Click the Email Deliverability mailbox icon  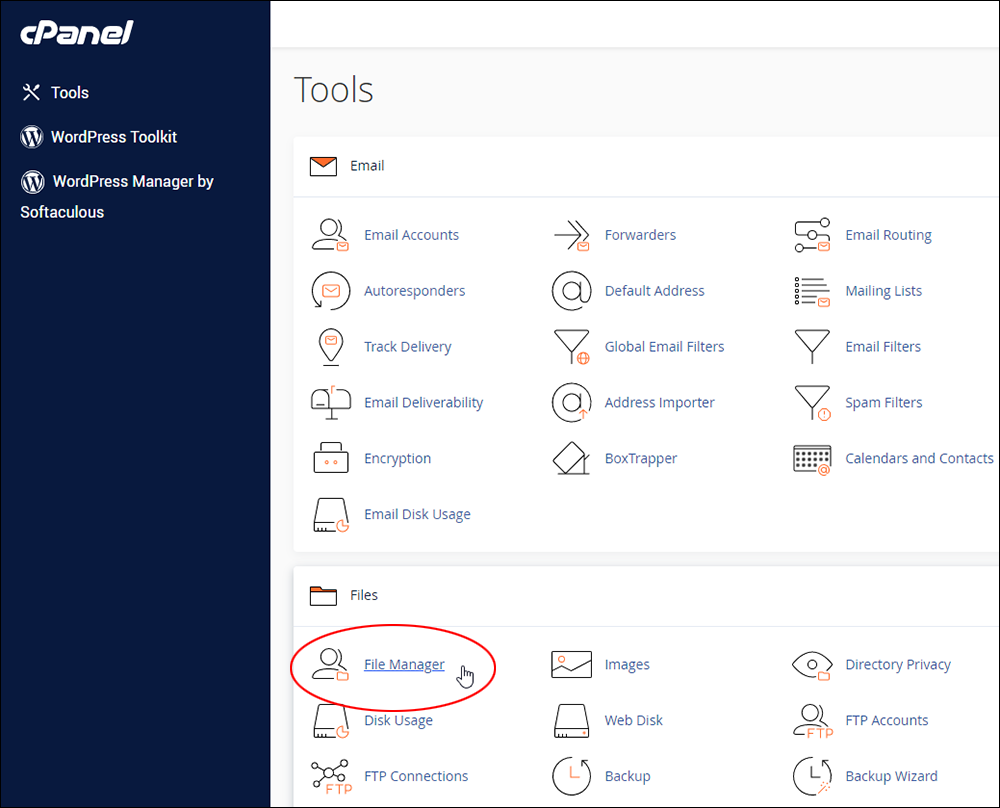tap(330, 402)
